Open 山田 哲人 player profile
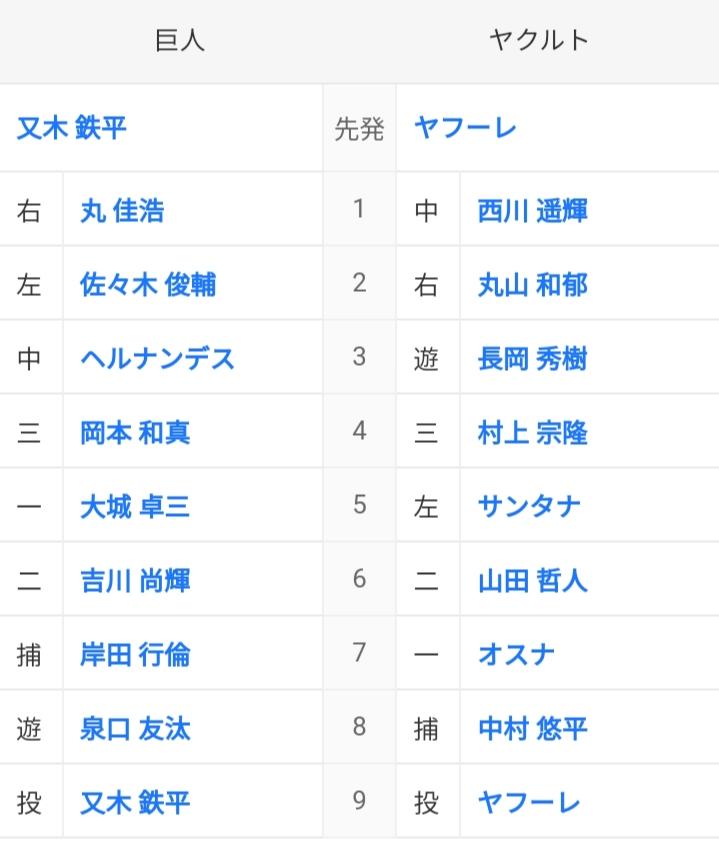This screenshot has width=719, height=861. (533, 580)
